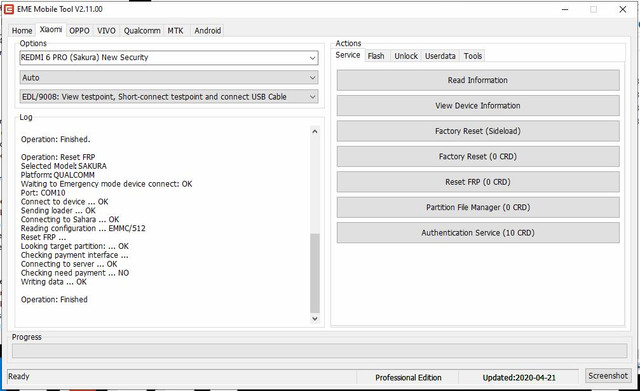
Task: Click the empty progress bar
Action: [319, 351]
